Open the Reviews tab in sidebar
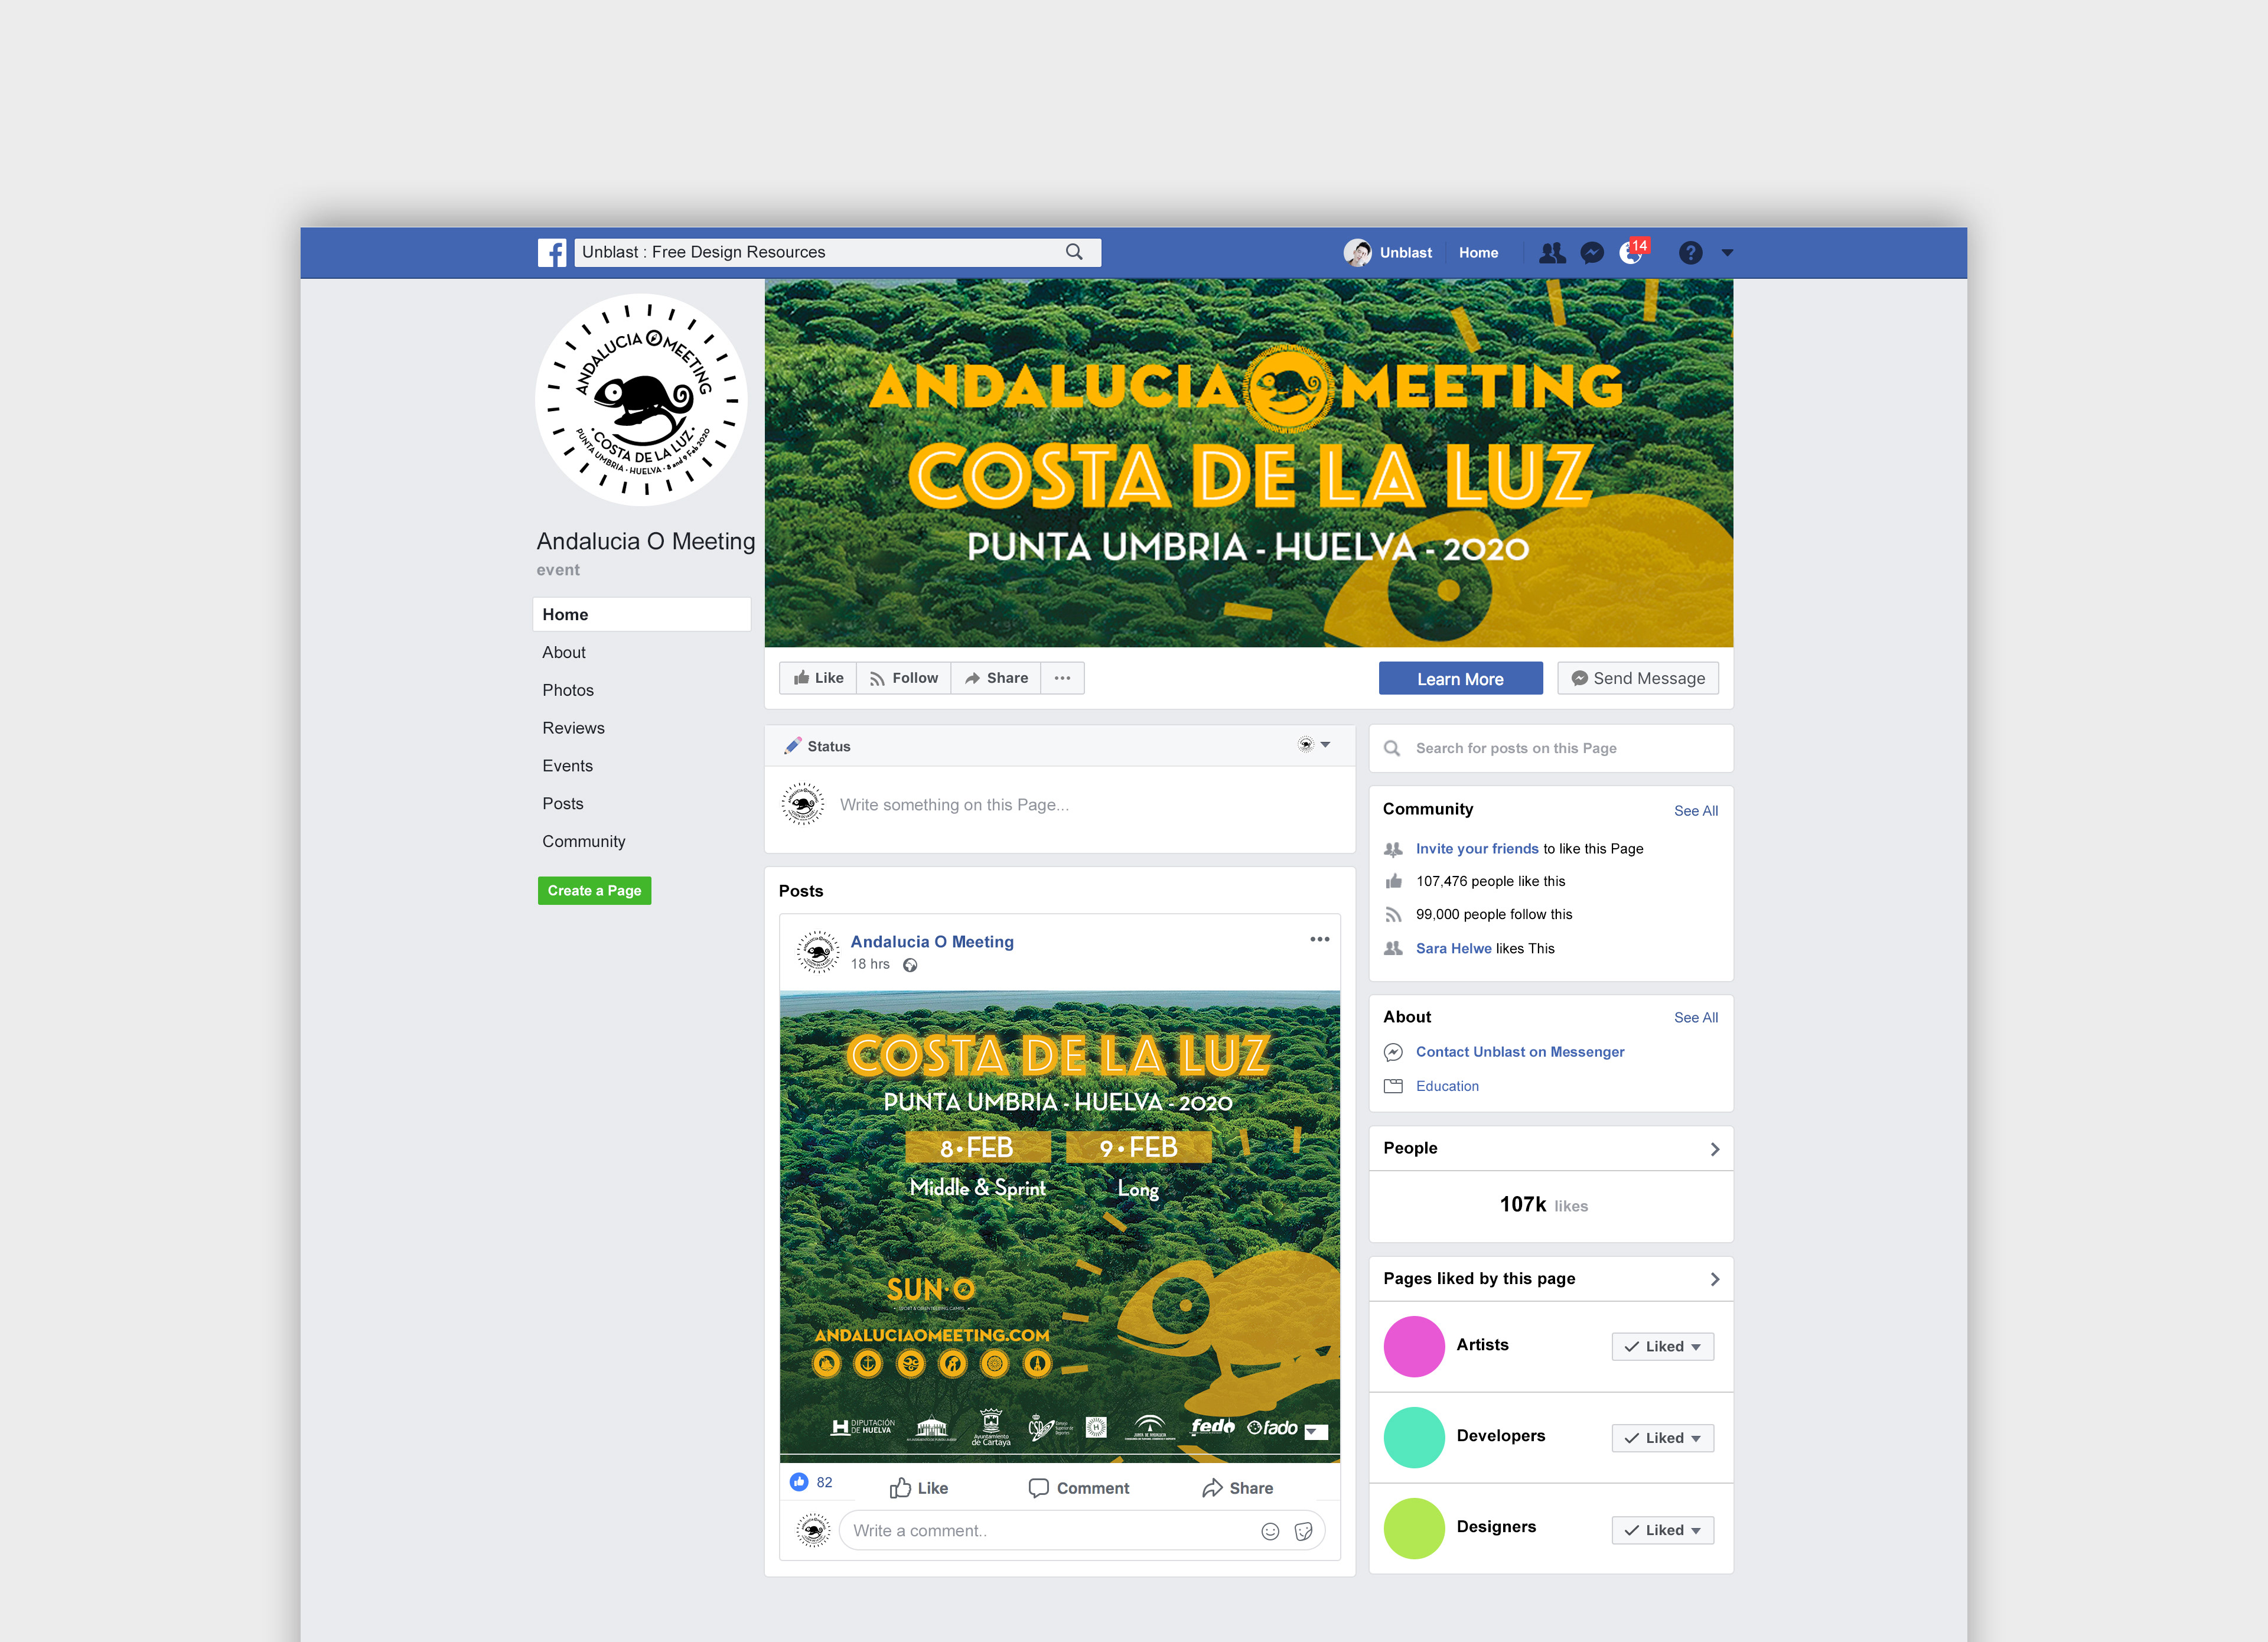Screen dimensions: 2268x1642 [x=573, y=728]
